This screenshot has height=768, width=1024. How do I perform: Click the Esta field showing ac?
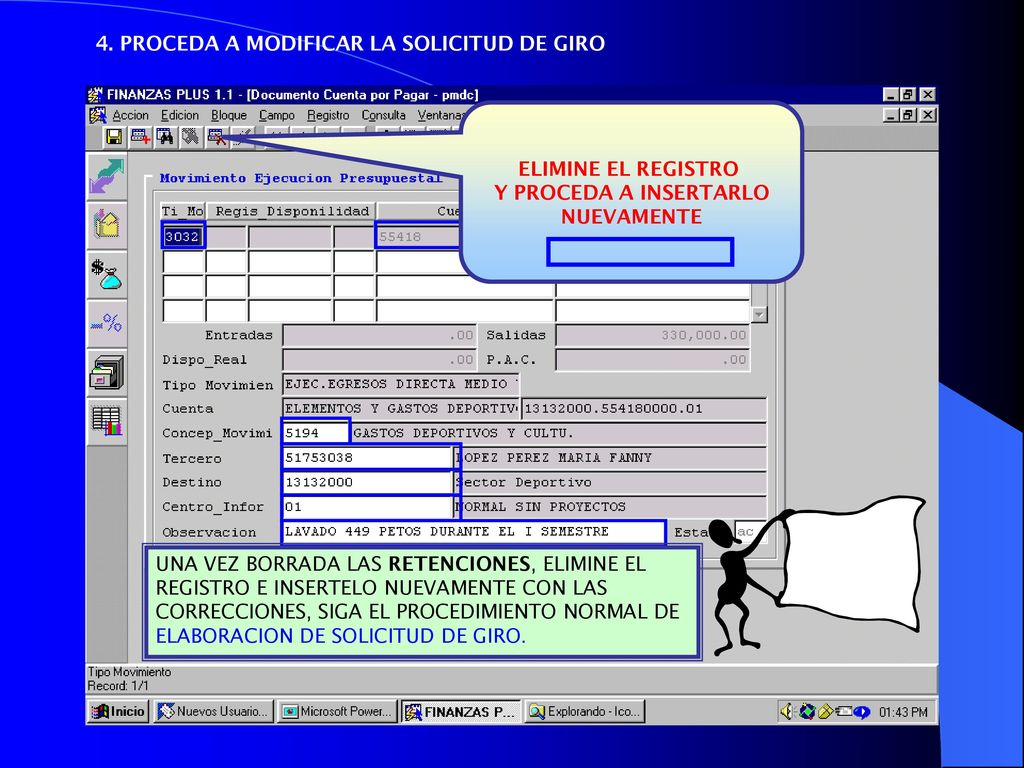(749, 532)
